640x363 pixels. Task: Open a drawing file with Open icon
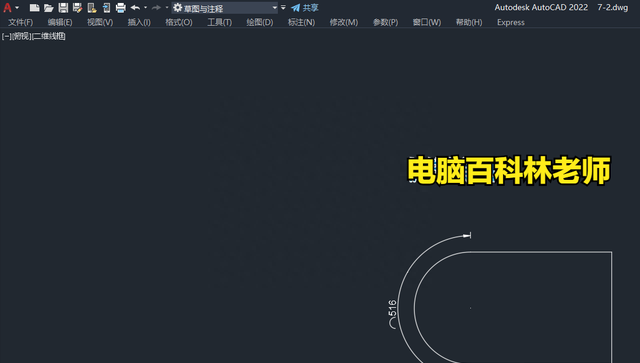coord(49,7)
